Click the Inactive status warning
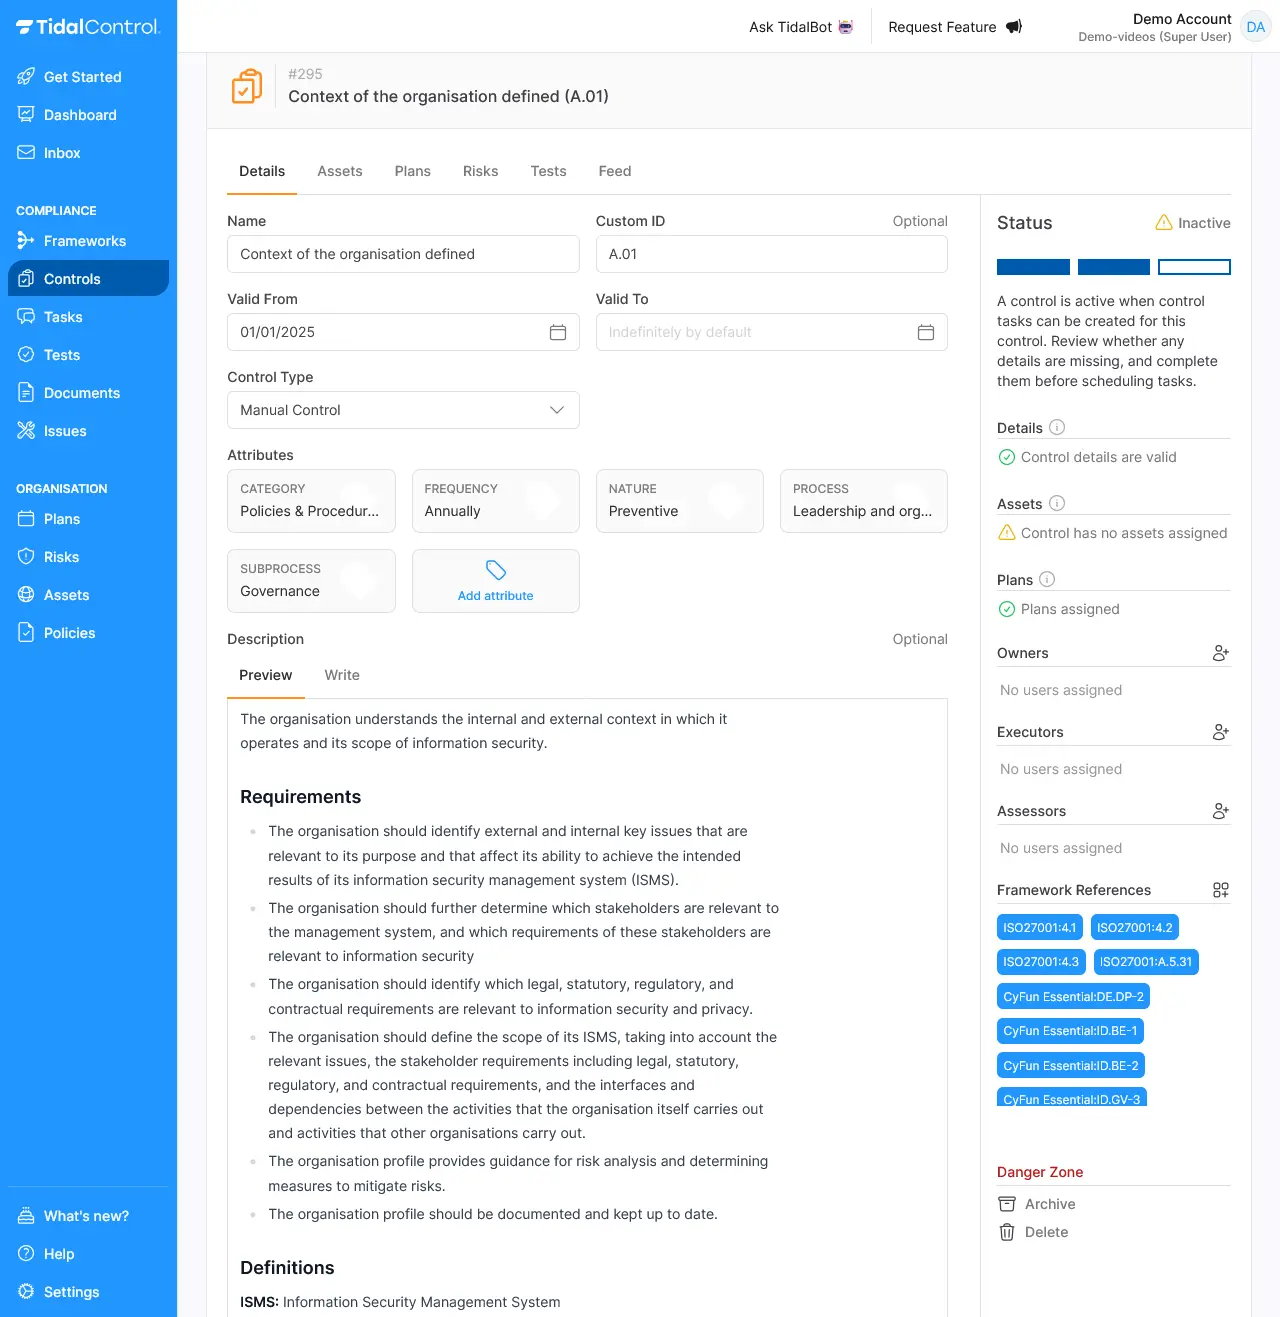1280x1317 pixels. pos(1193,223)
